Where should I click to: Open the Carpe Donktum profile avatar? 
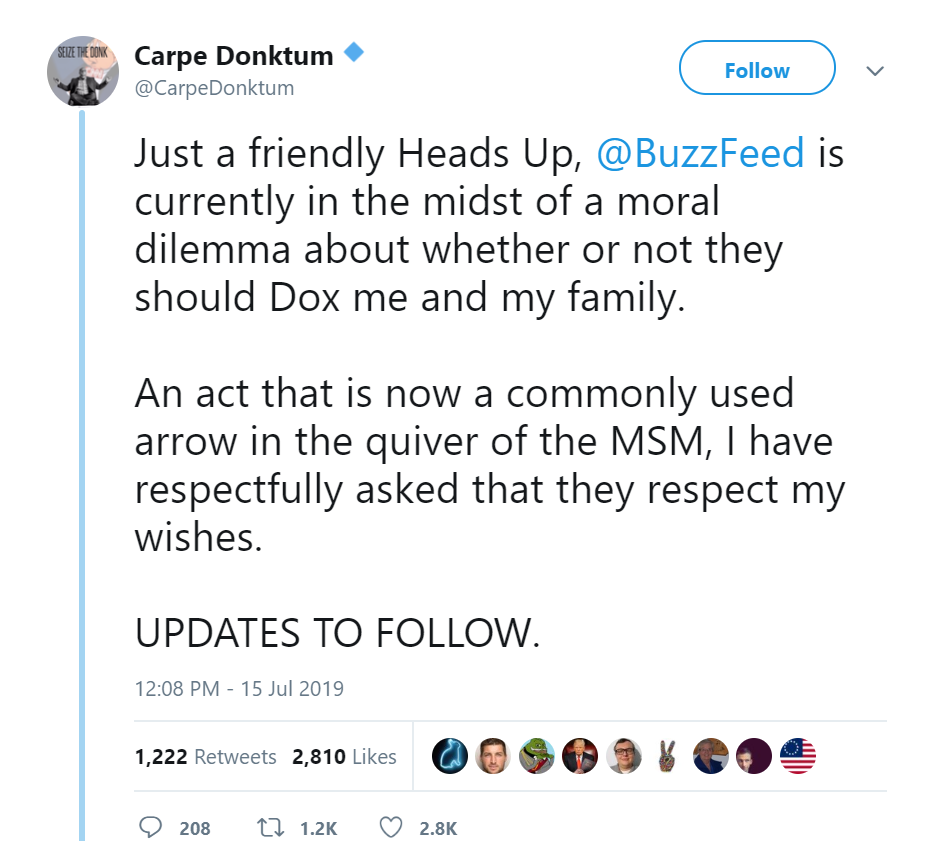click(83, 75)
